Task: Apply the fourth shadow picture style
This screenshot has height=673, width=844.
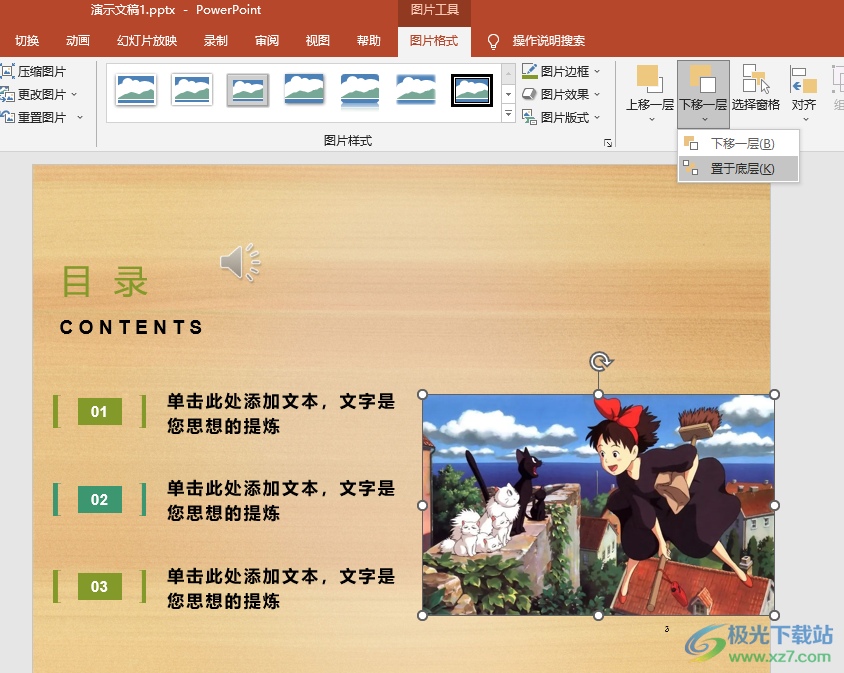Action: point(304,89)
